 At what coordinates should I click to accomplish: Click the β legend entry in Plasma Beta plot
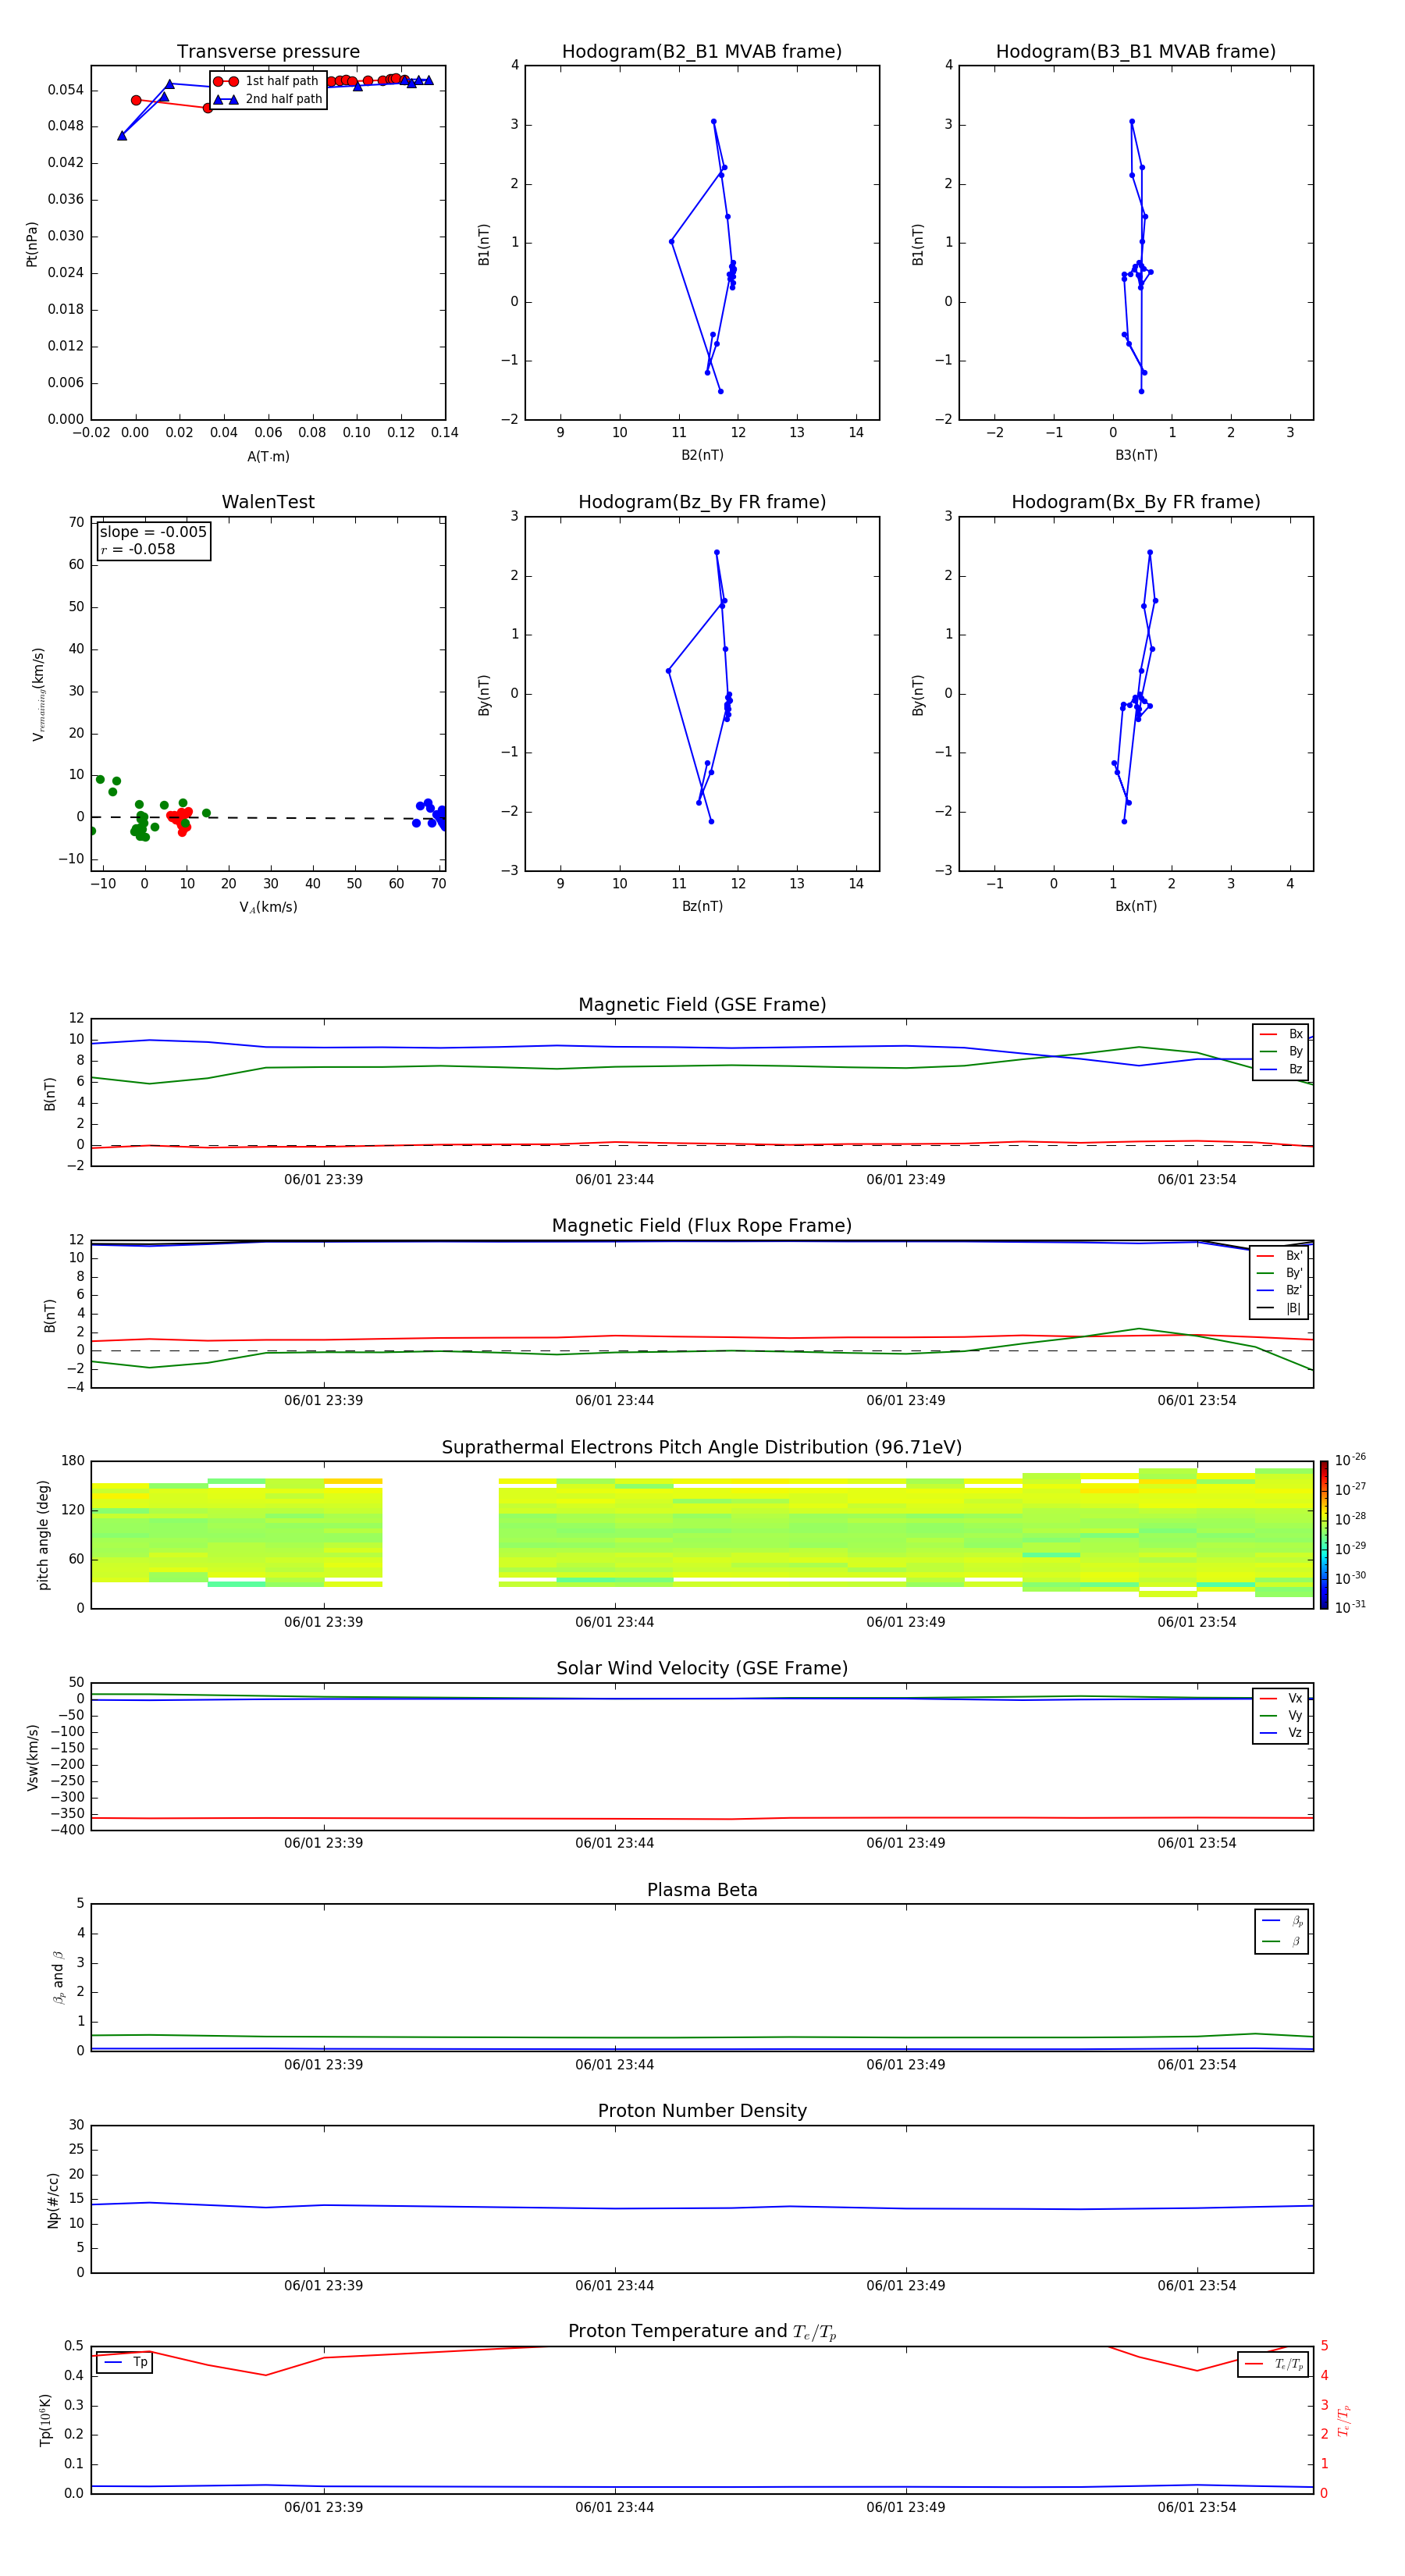coord(1282,1941)
